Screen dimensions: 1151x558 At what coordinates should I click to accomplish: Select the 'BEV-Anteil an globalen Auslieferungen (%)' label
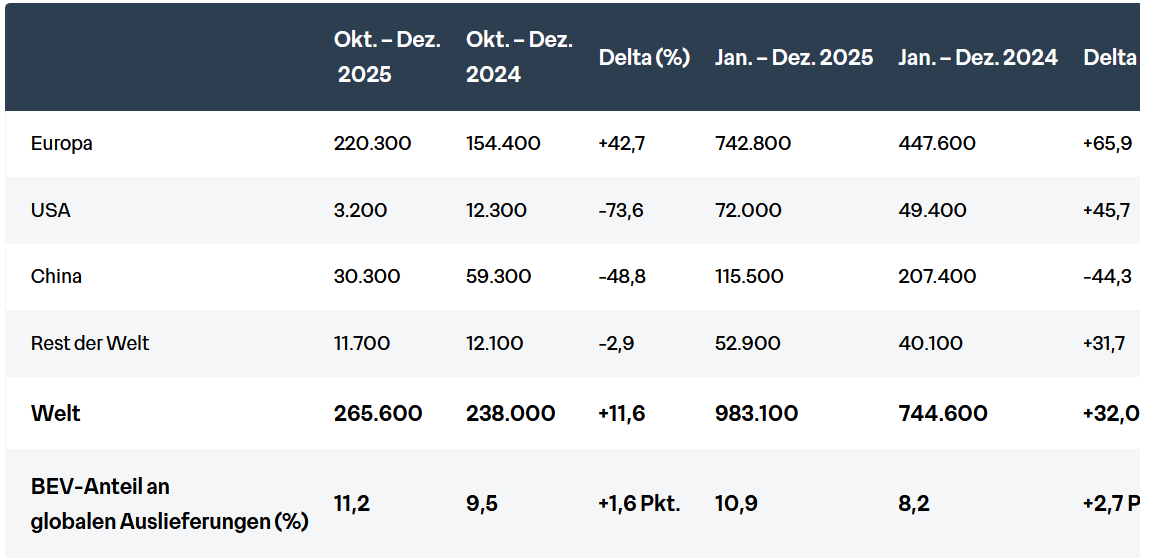click(169, 503)
